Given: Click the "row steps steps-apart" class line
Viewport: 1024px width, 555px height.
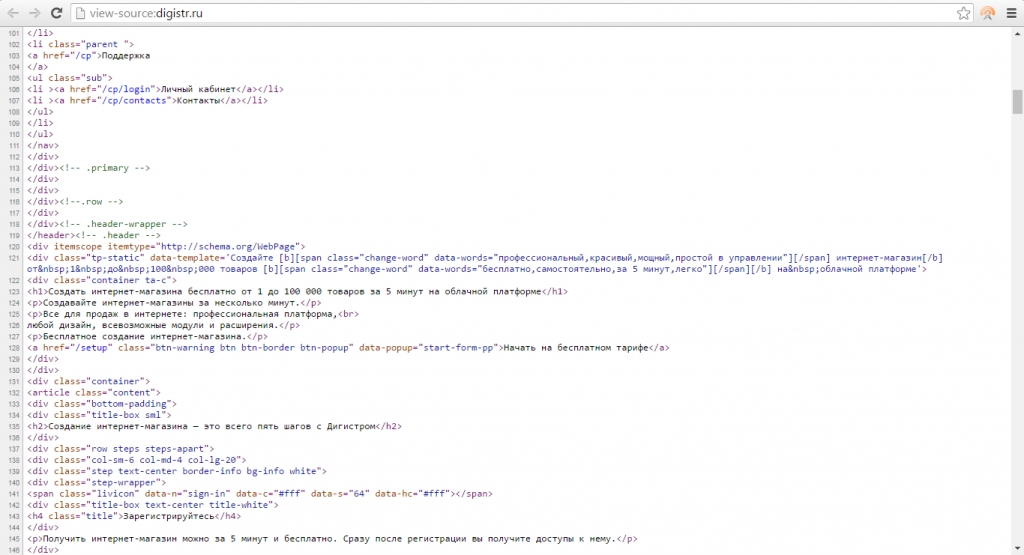Looking at the screenshot, I should tap(121, 449).
